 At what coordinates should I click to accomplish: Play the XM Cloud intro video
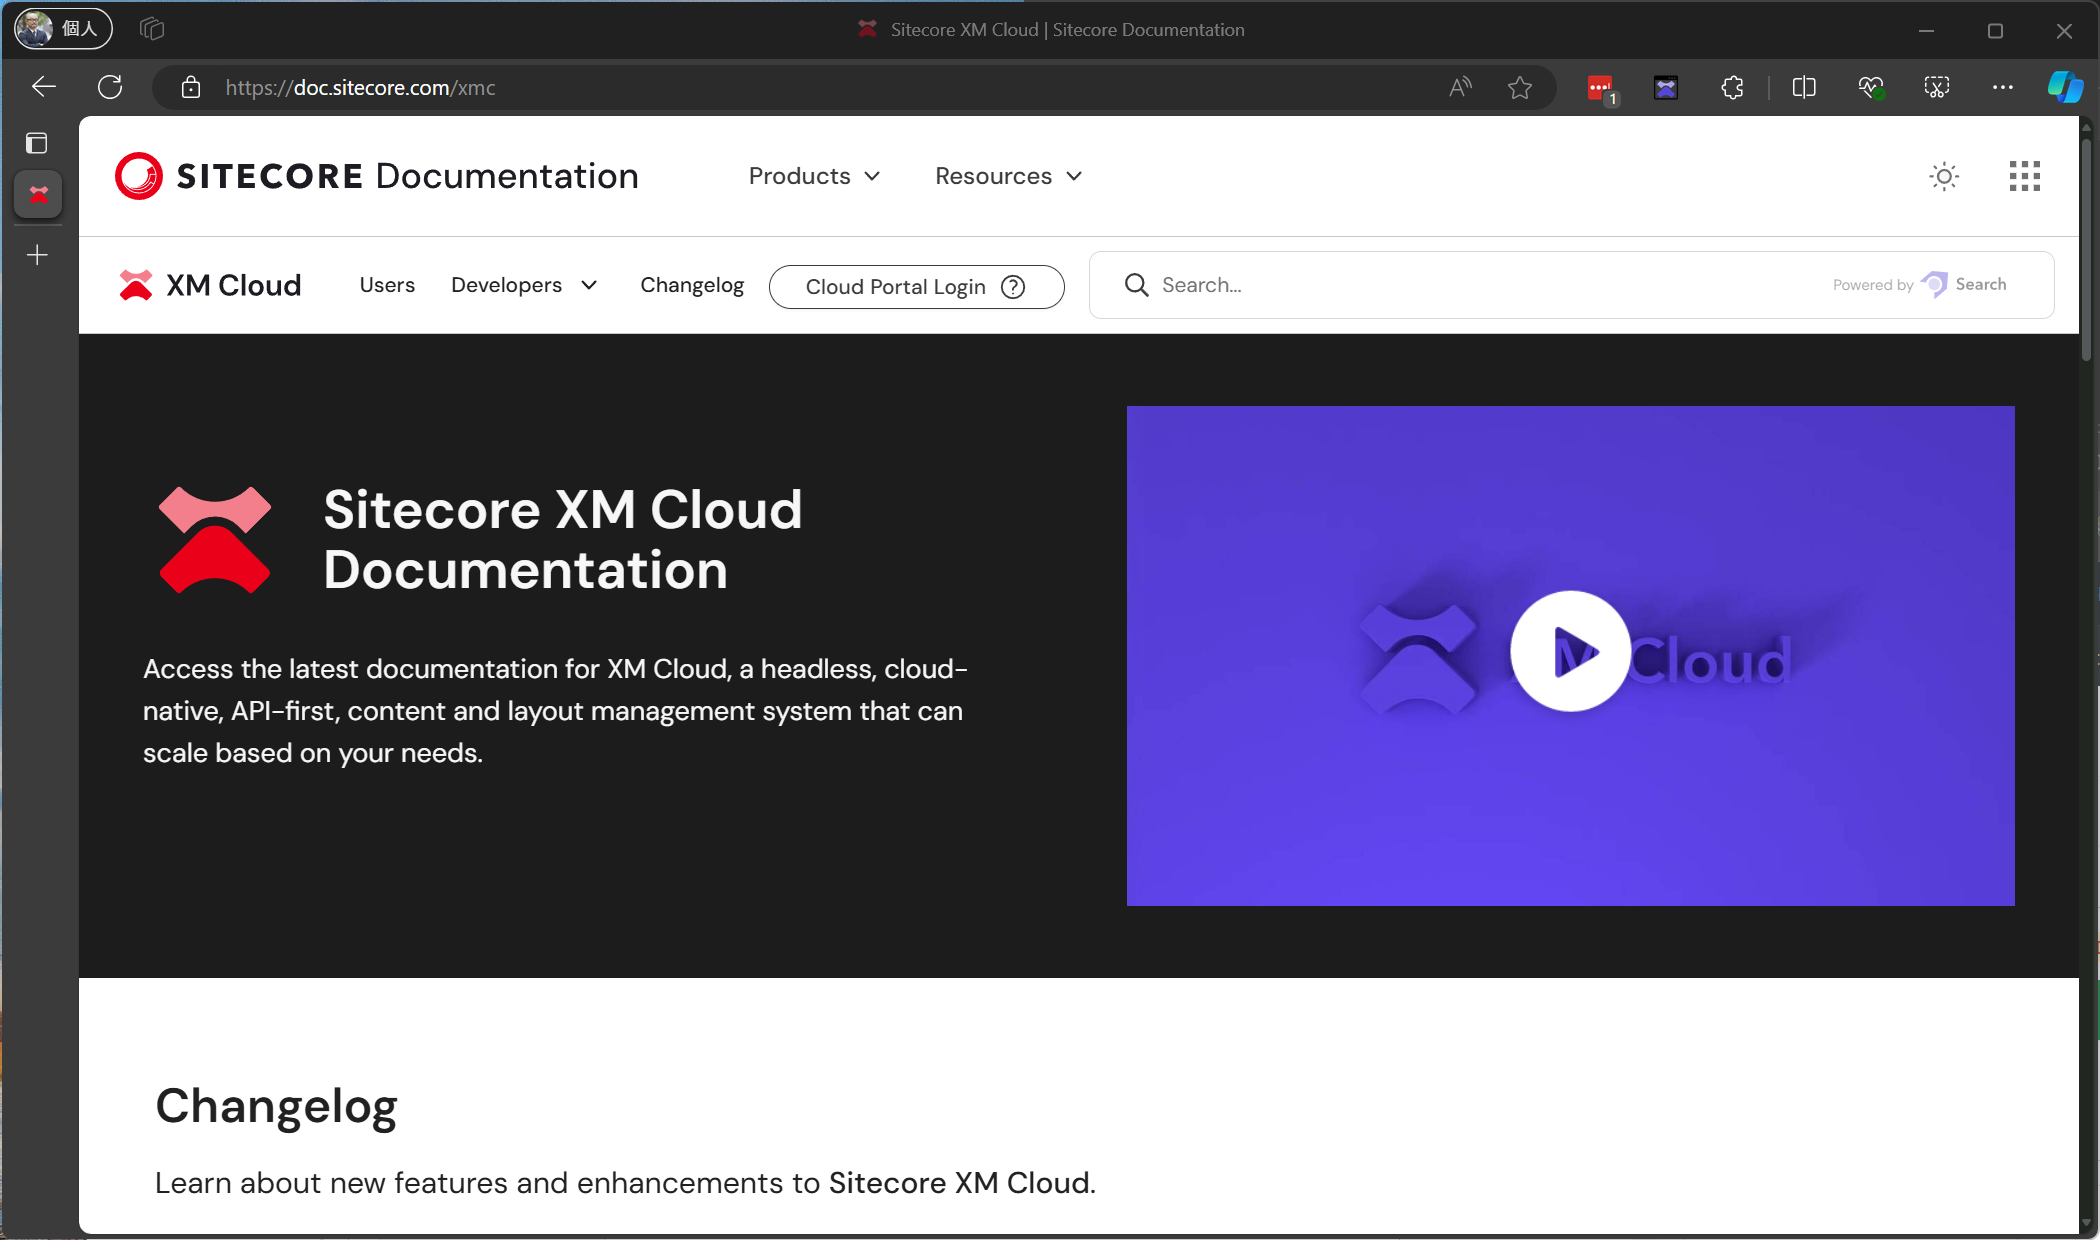tap(1570, 651)
